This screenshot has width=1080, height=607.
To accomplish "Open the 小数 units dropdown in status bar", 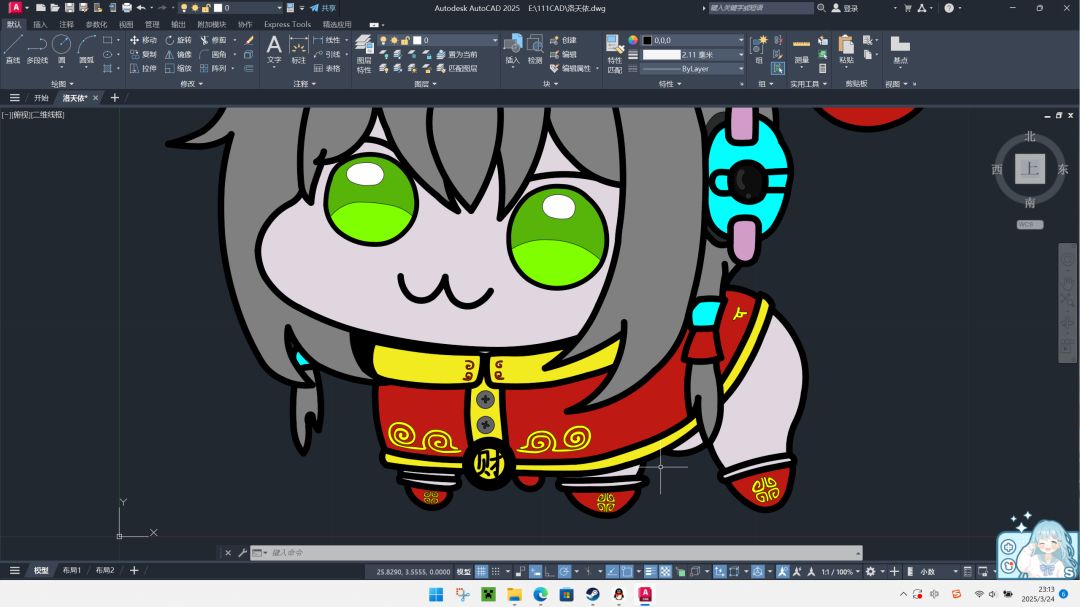I will tap(937, 571).
